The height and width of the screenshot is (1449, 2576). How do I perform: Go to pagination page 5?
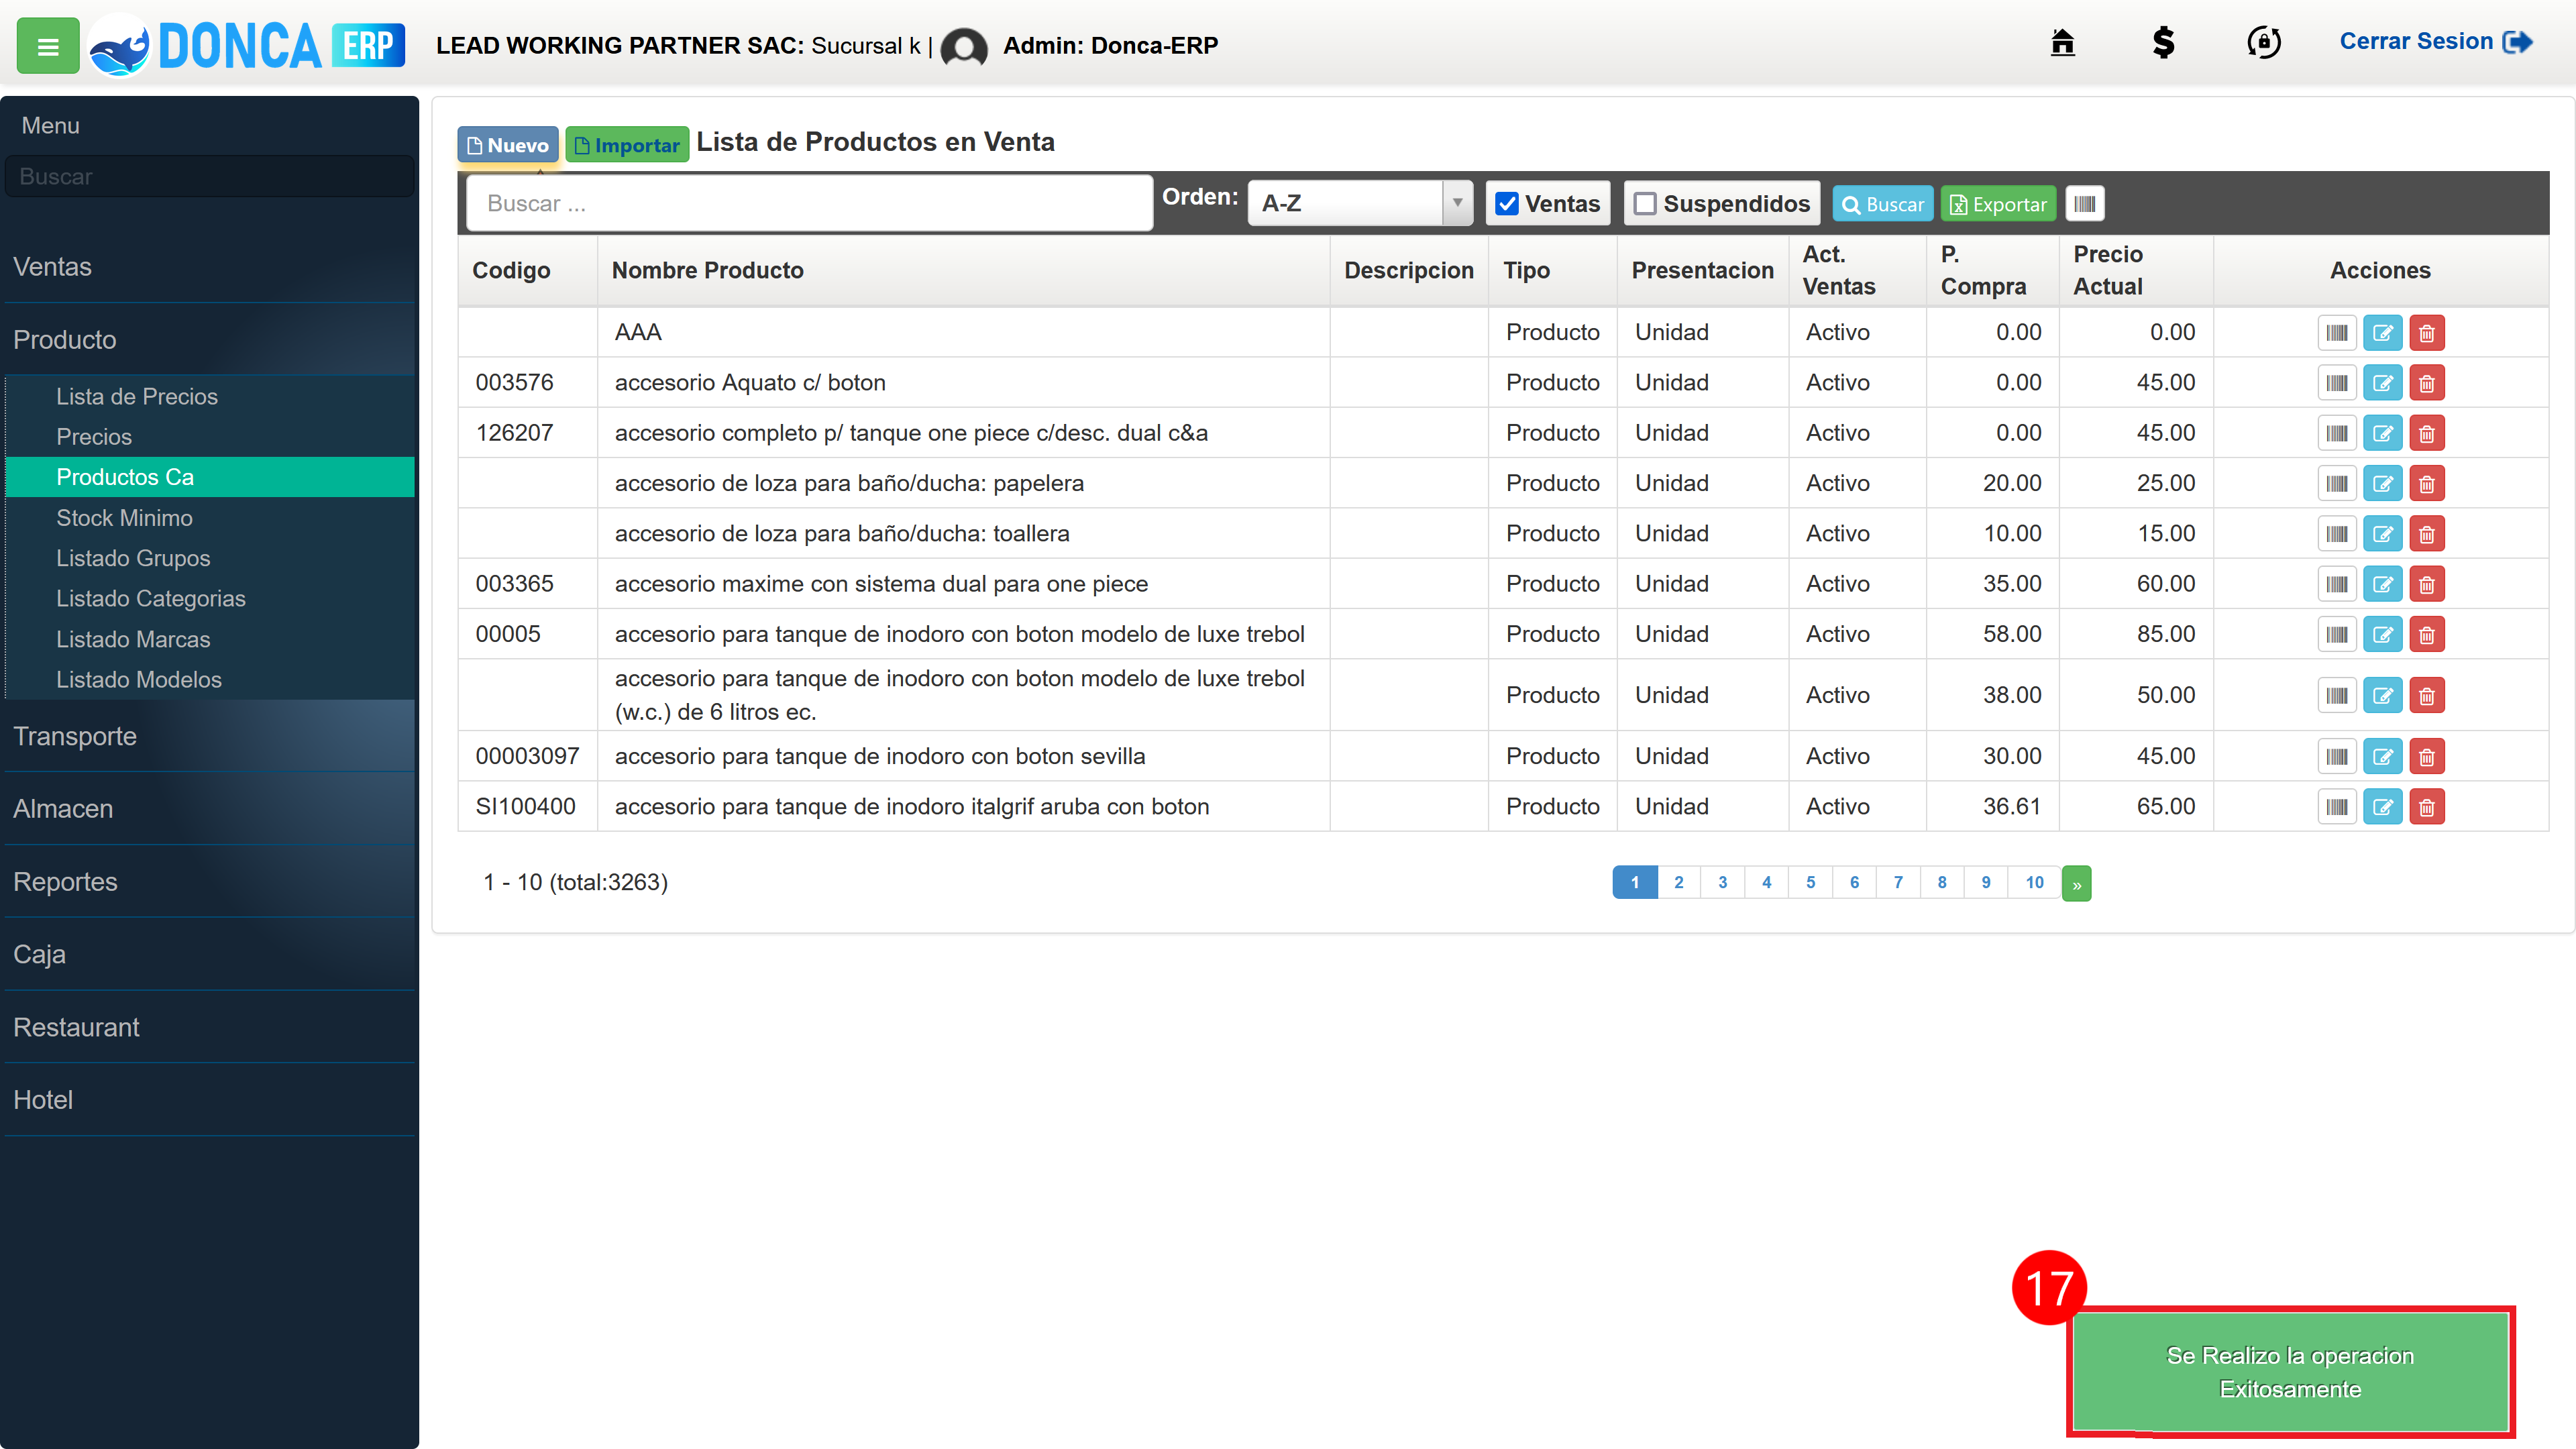point(1810,882)
